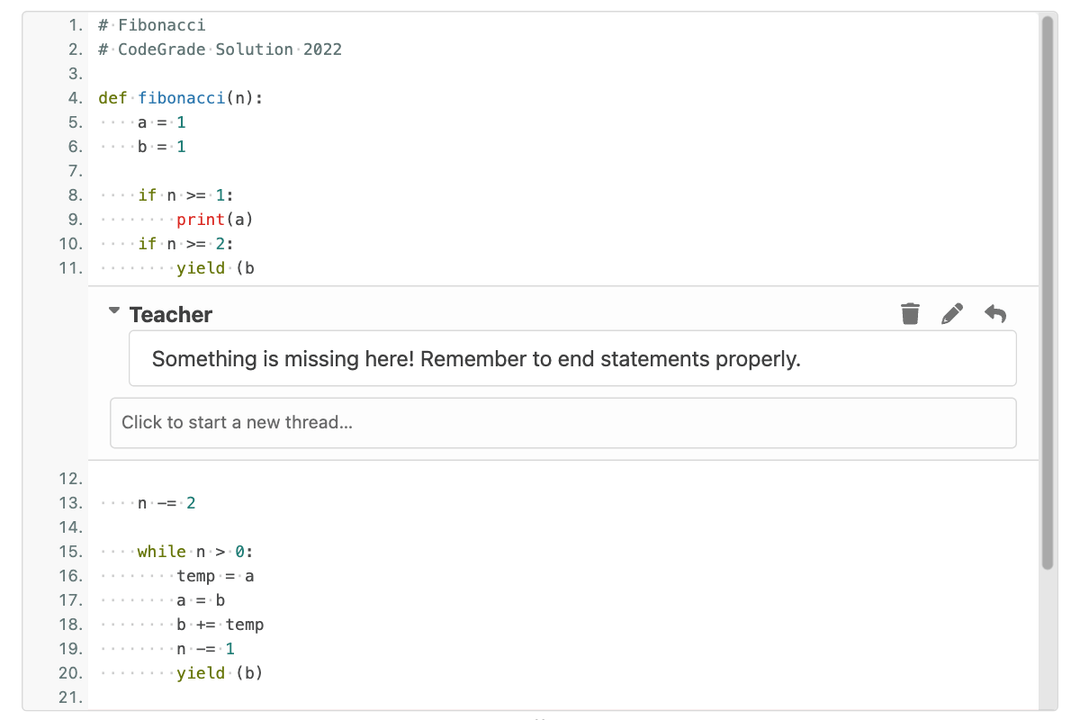1080x720 pixels.
Task: Click line number 9 beside print statement
Action: coord(74,219)
